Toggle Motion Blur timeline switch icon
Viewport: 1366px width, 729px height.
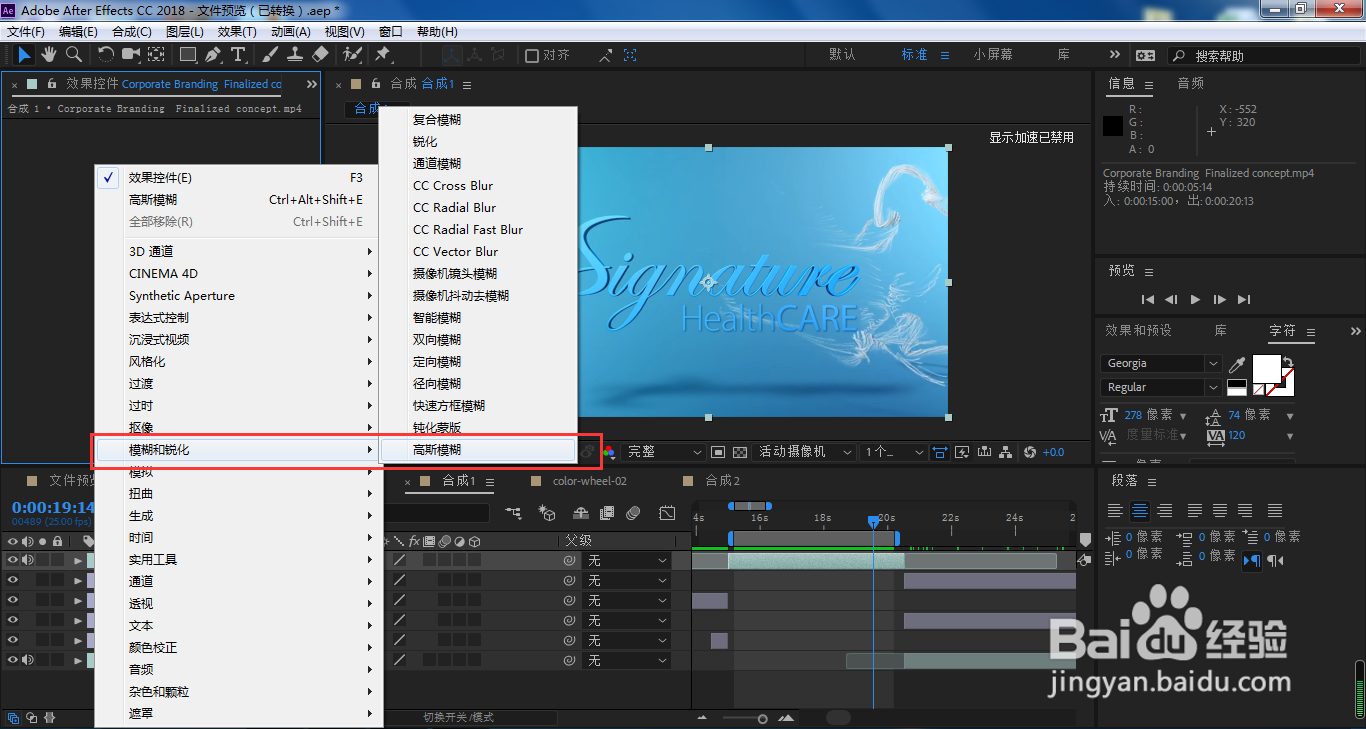(x=633, y=513)
